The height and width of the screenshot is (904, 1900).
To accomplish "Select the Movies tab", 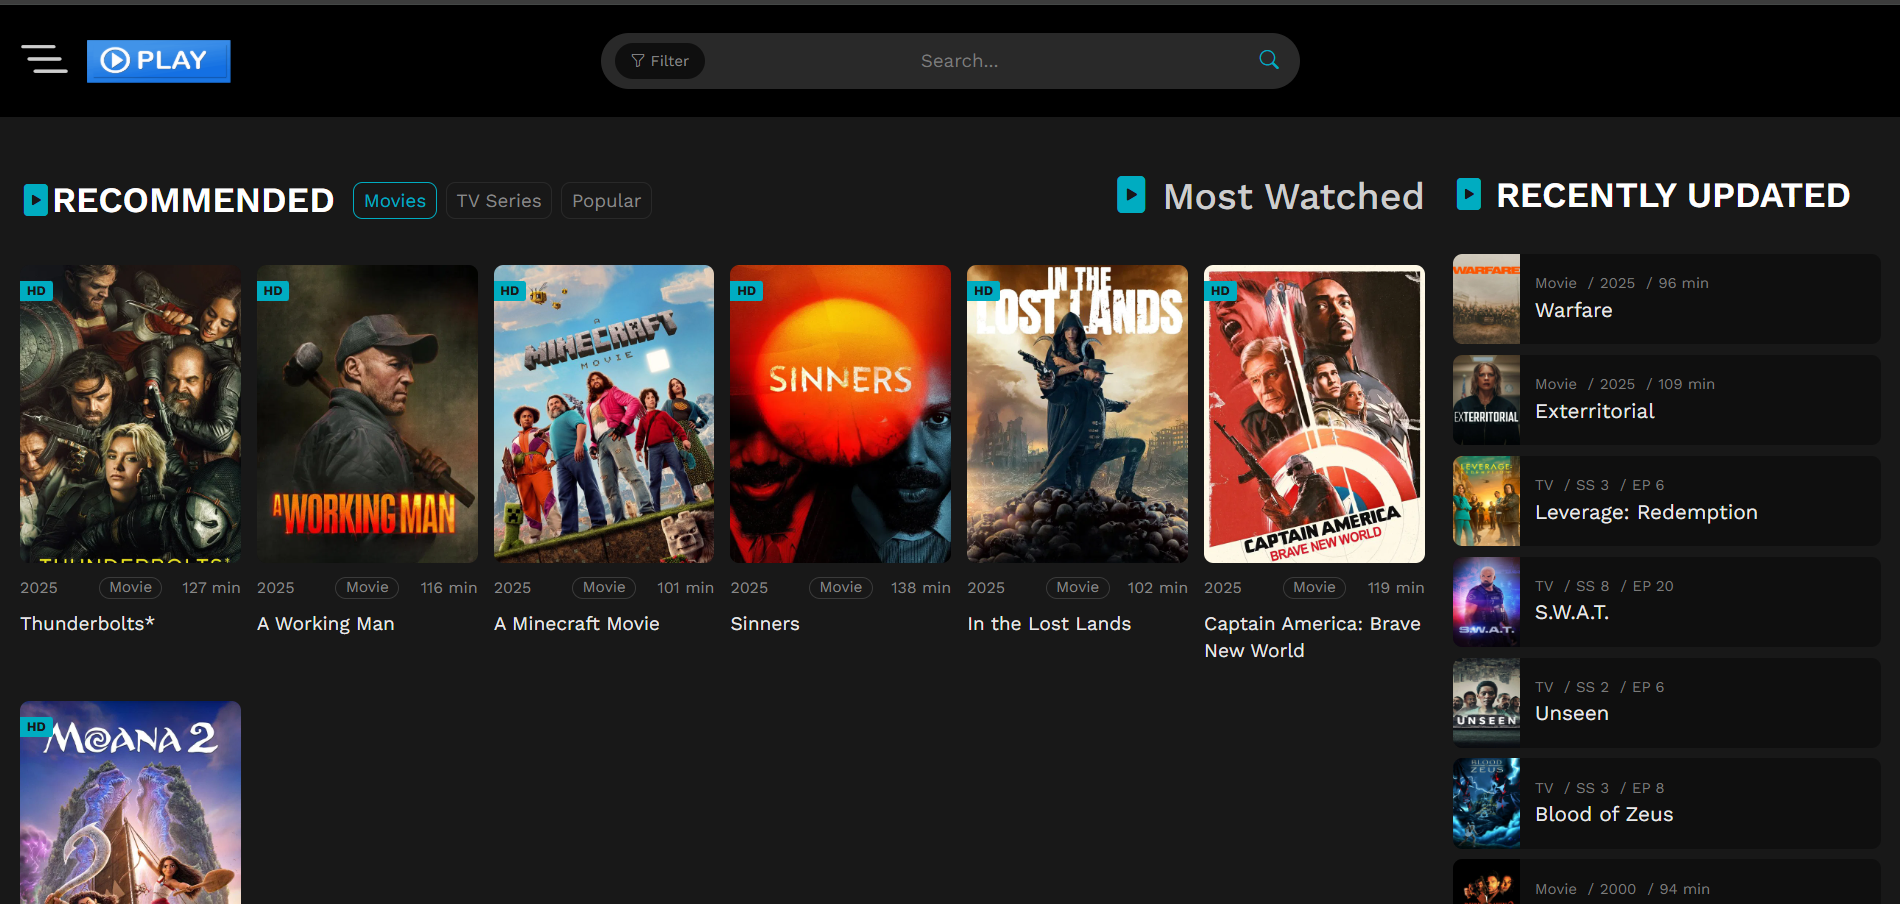I will [x=395, y=201].
